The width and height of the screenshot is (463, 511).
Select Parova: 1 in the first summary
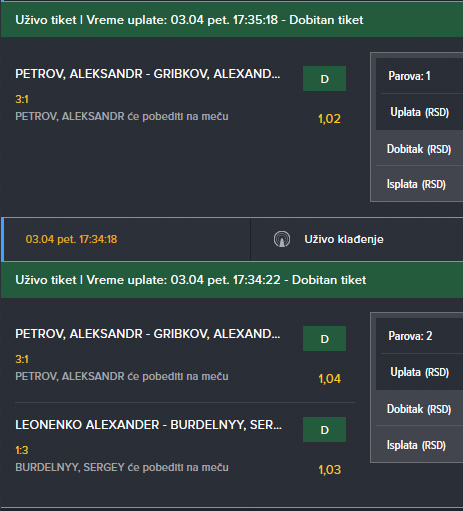pyautogui.click(x=409, y=76)
